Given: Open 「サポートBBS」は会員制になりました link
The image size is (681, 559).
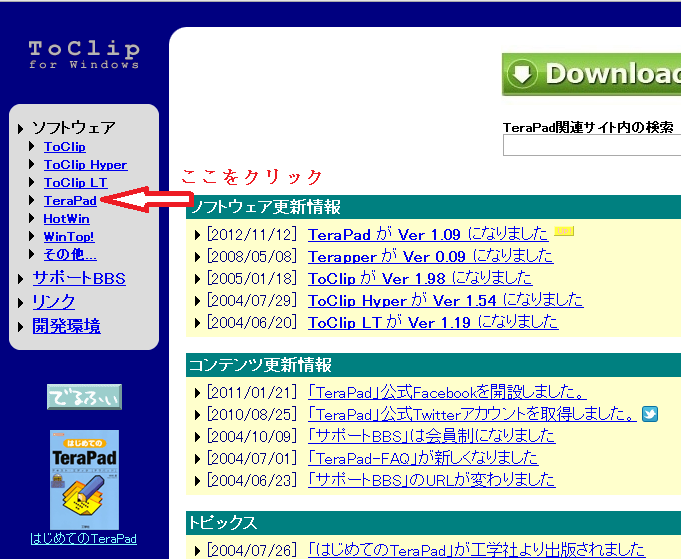Looking at the screenshot, I should (x=432, y=436).
